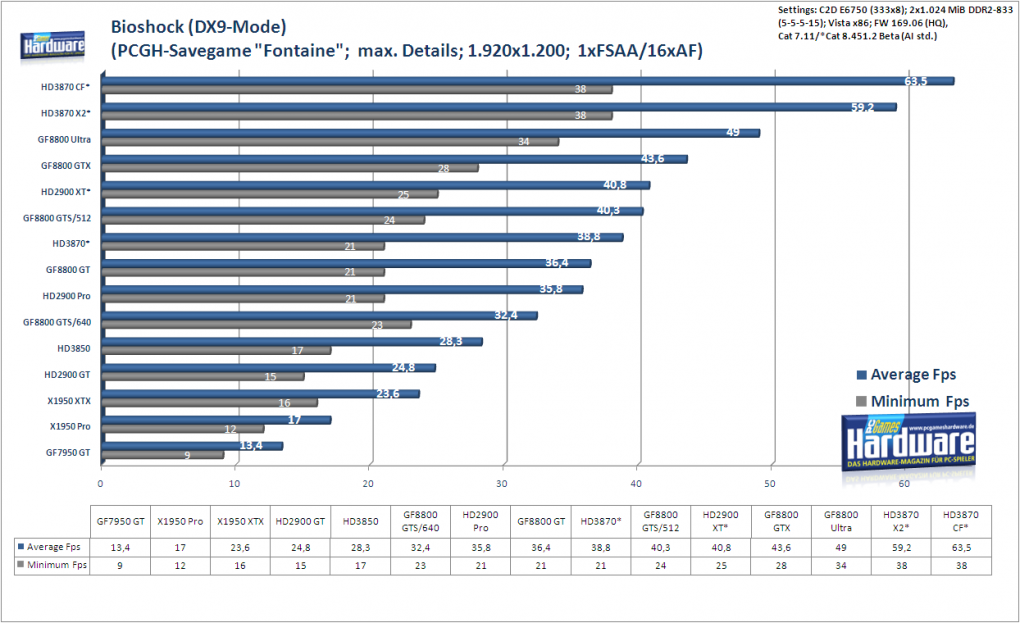1020x623 pixels.
Task: Click the GF8800 Ultra column header in table
Action: click(841, 522)
